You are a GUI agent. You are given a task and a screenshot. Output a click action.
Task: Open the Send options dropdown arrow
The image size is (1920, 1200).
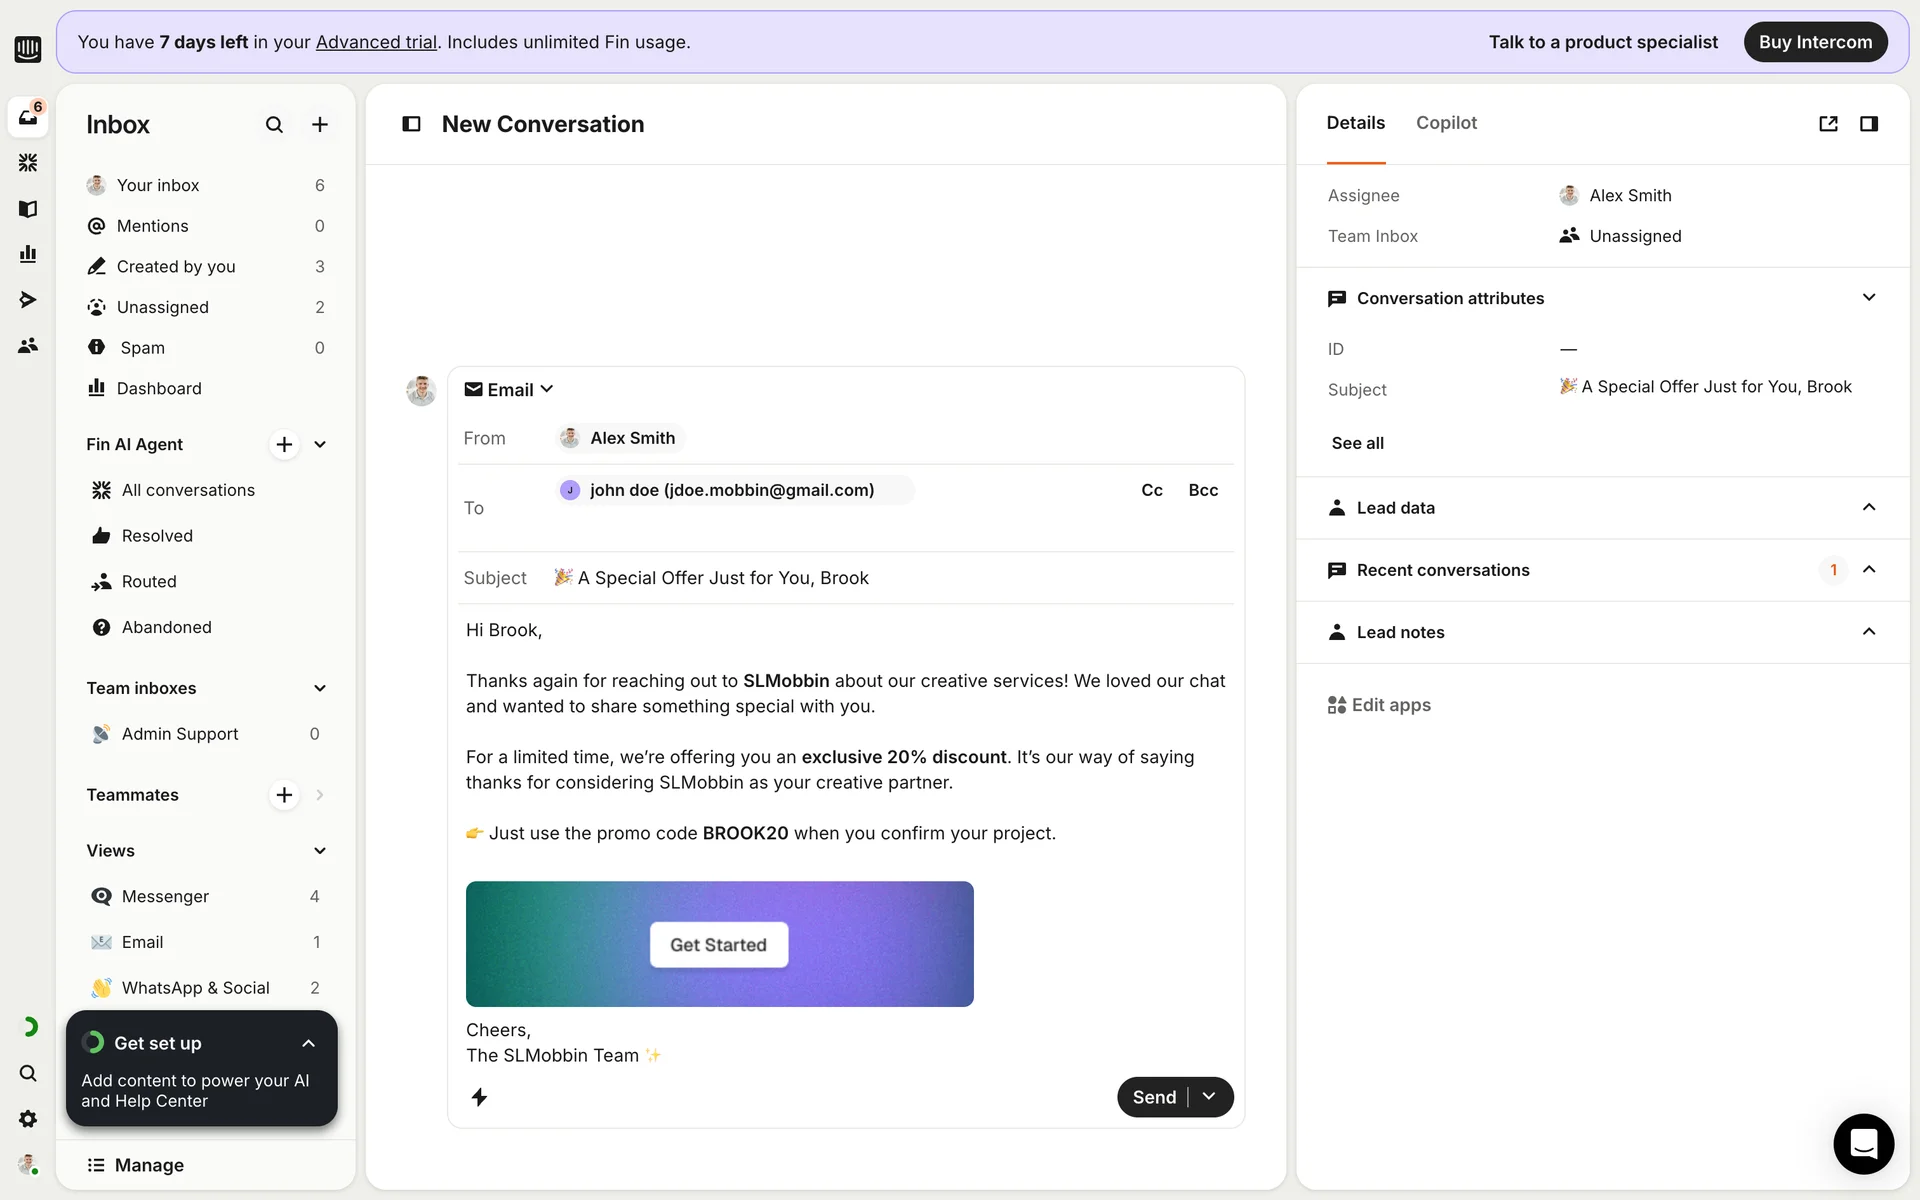click(x=1209, y=1097)
